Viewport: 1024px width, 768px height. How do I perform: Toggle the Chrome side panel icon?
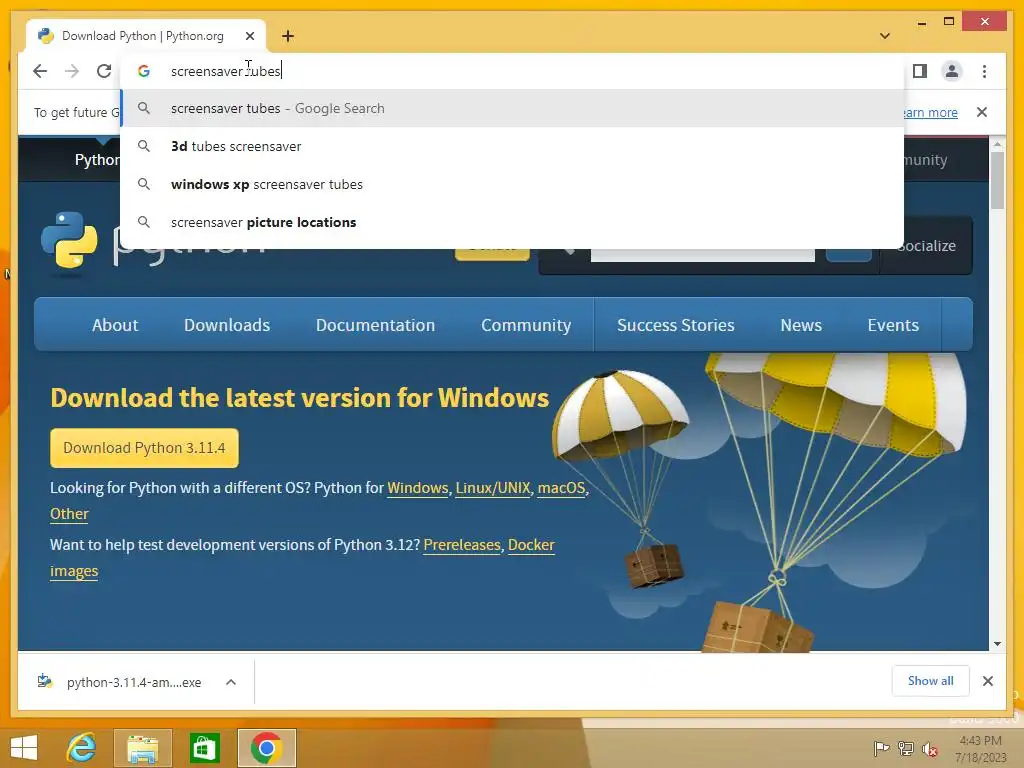(920, 71)
